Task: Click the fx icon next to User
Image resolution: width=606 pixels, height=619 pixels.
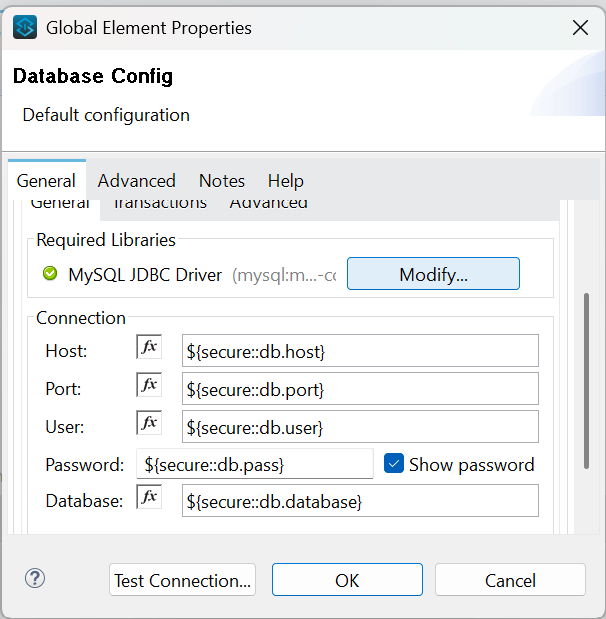Action: 149,424
